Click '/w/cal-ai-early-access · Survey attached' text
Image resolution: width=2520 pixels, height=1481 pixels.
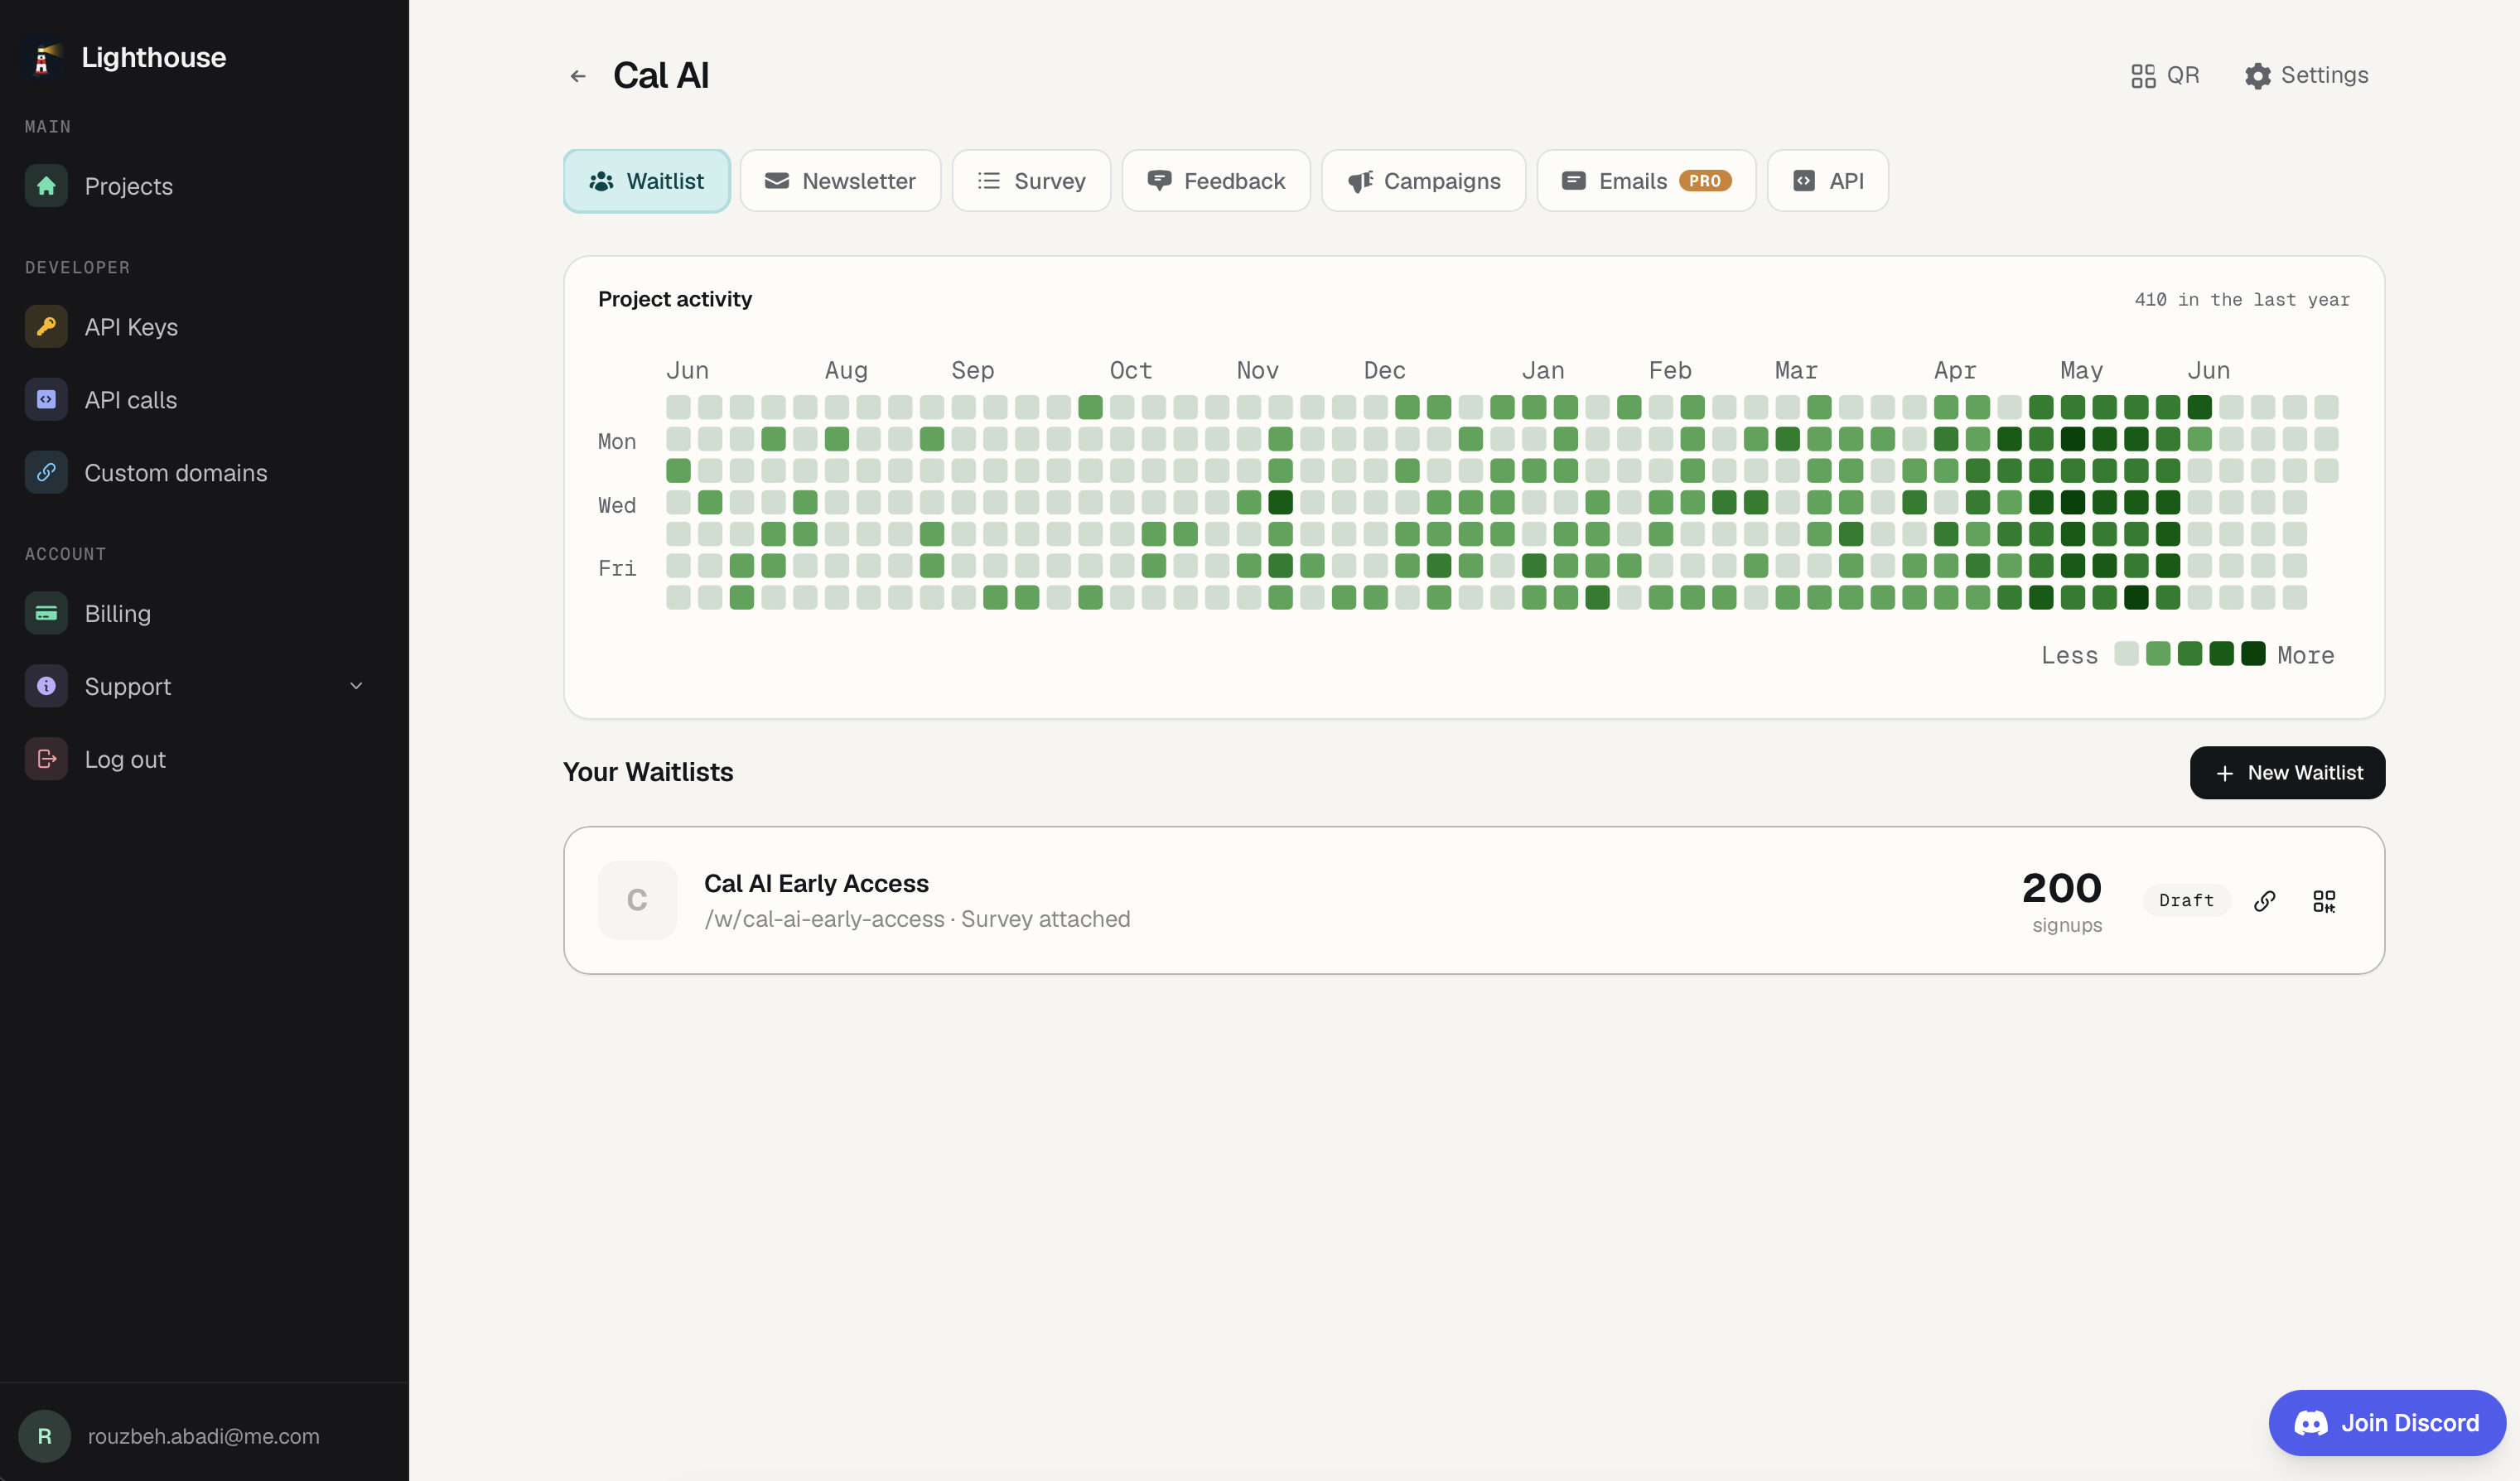pos(917,919)
